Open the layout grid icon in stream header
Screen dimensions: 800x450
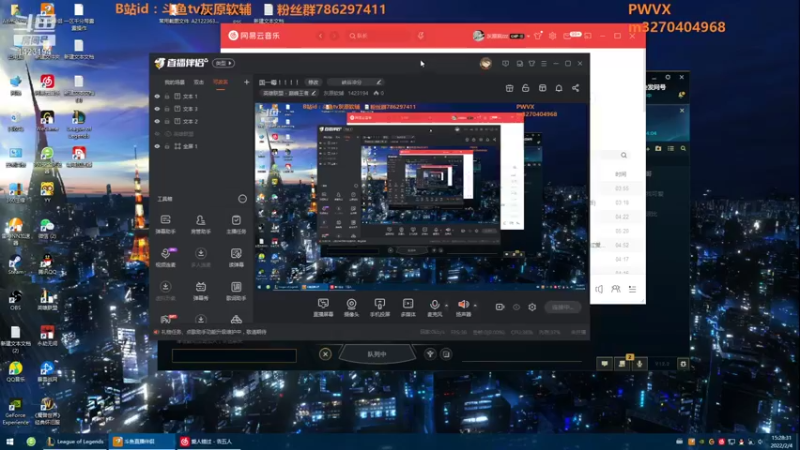coord(542,88)
